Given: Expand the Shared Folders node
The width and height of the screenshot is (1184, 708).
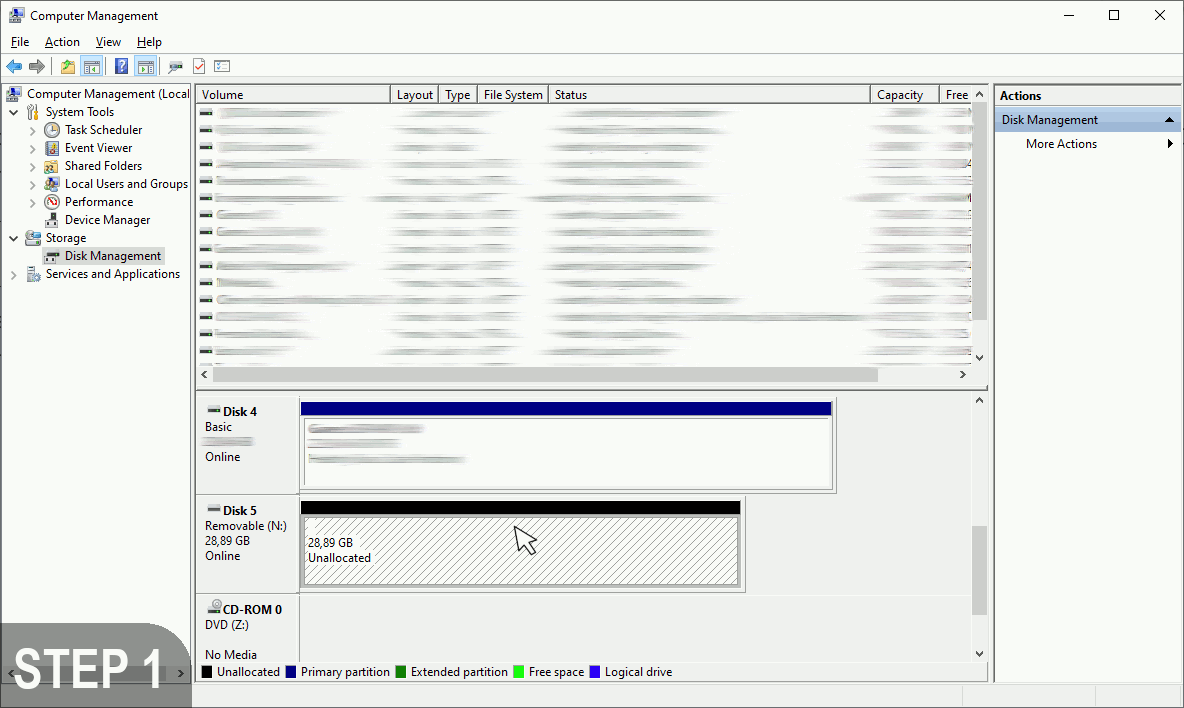Looking at the screenshot, I should tap(32, 167).
